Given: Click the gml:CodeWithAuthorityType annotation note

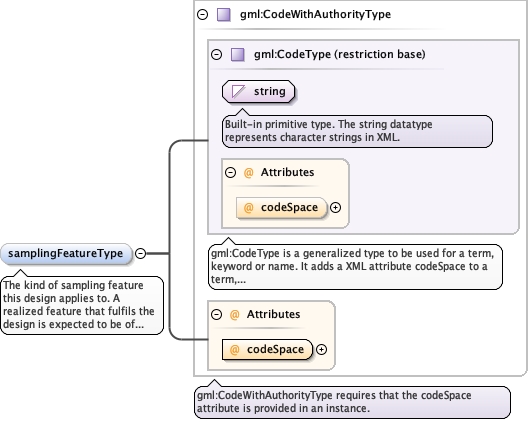Looking at the screenshot, I should pos(352,402).
